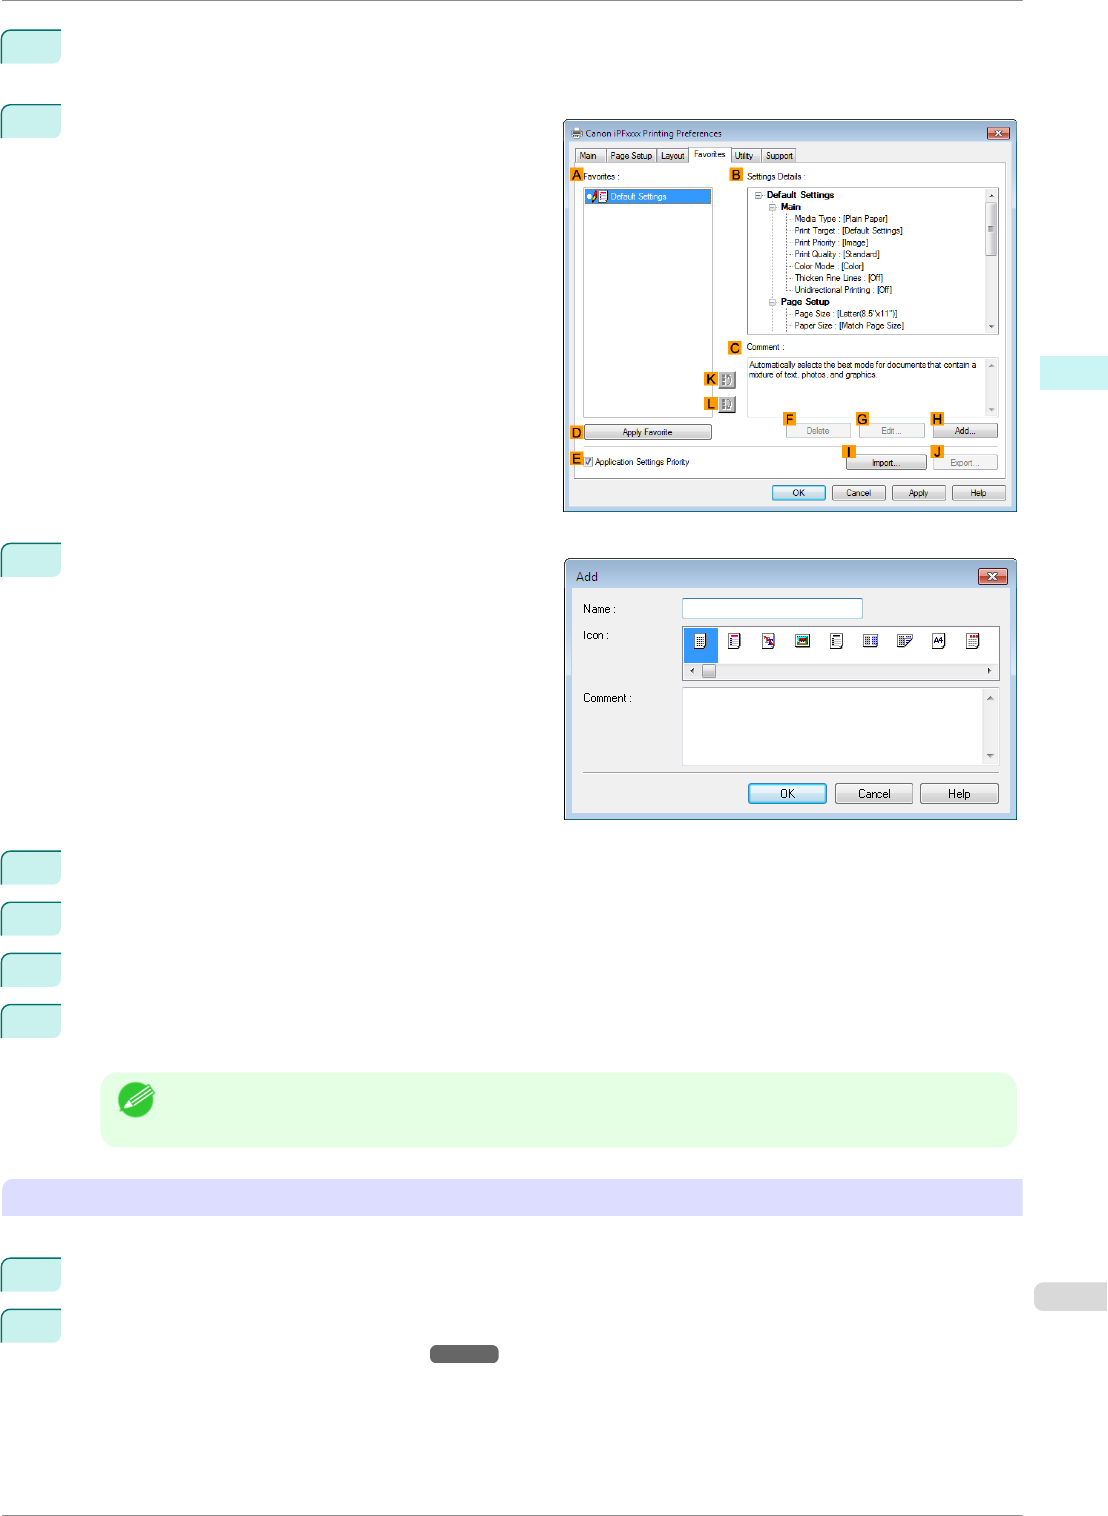Click the Apply Favorite button

point(648,432)
